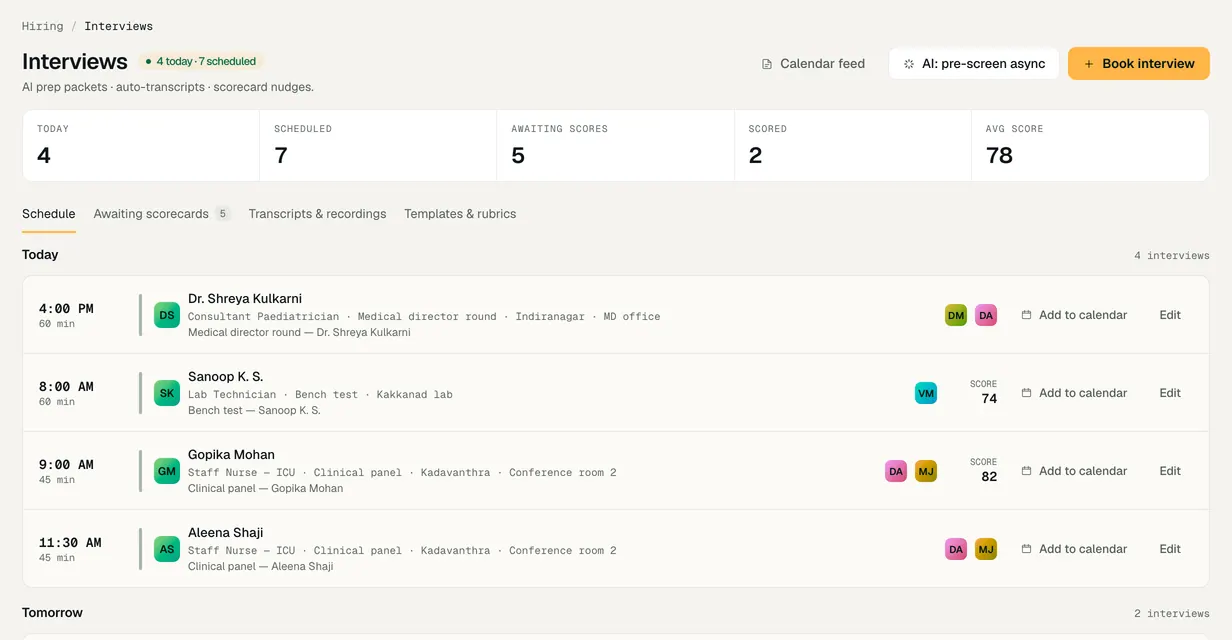Edit Sanoop K. S. interview

coord(1170,393)
